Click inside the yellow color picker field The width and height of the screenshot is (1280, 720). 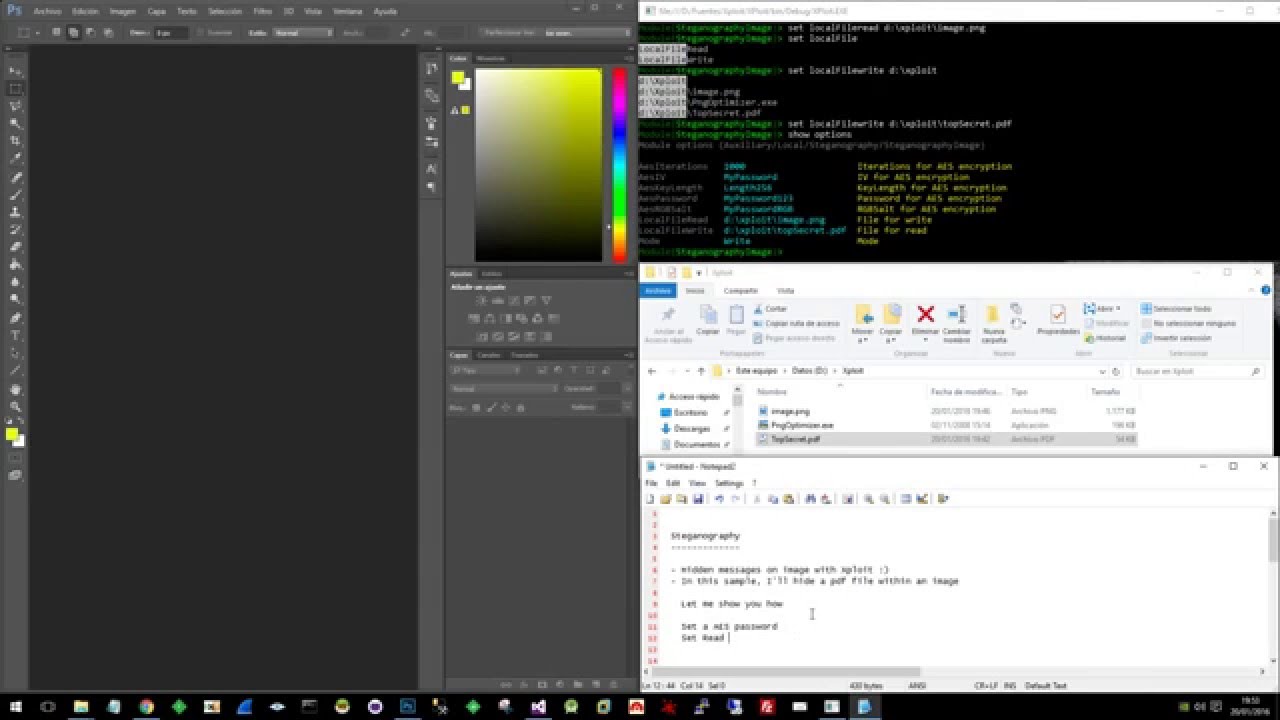[x=538, y=165]
